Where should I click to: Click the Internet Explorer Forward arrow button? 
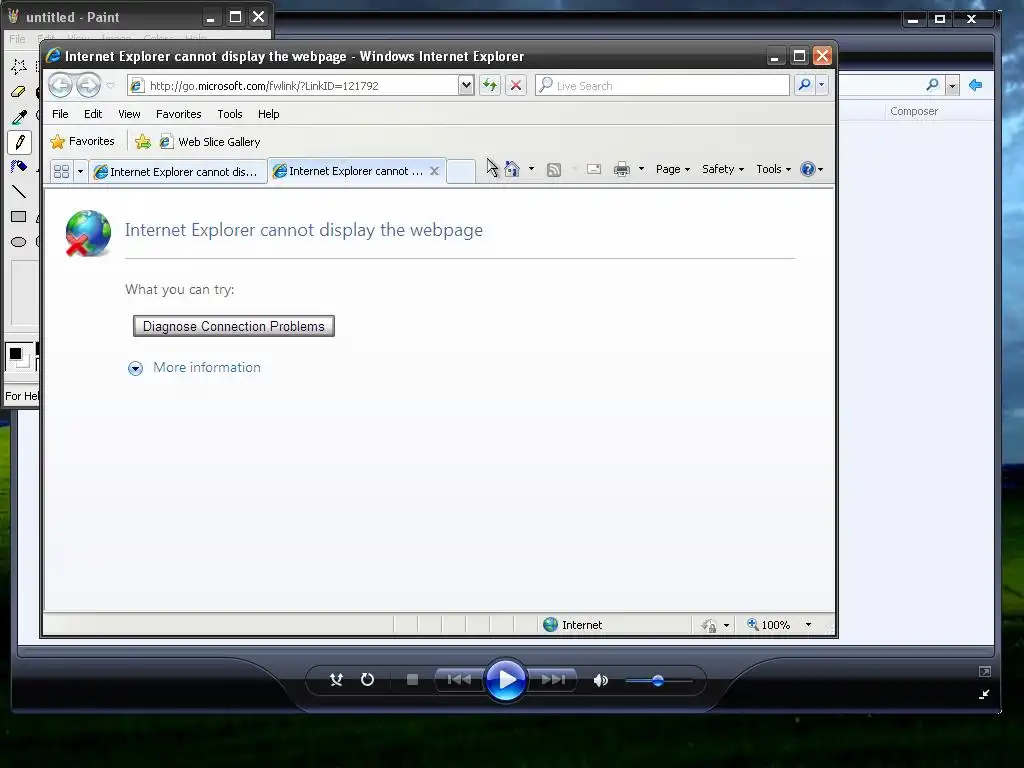click(x=88, y=85)
